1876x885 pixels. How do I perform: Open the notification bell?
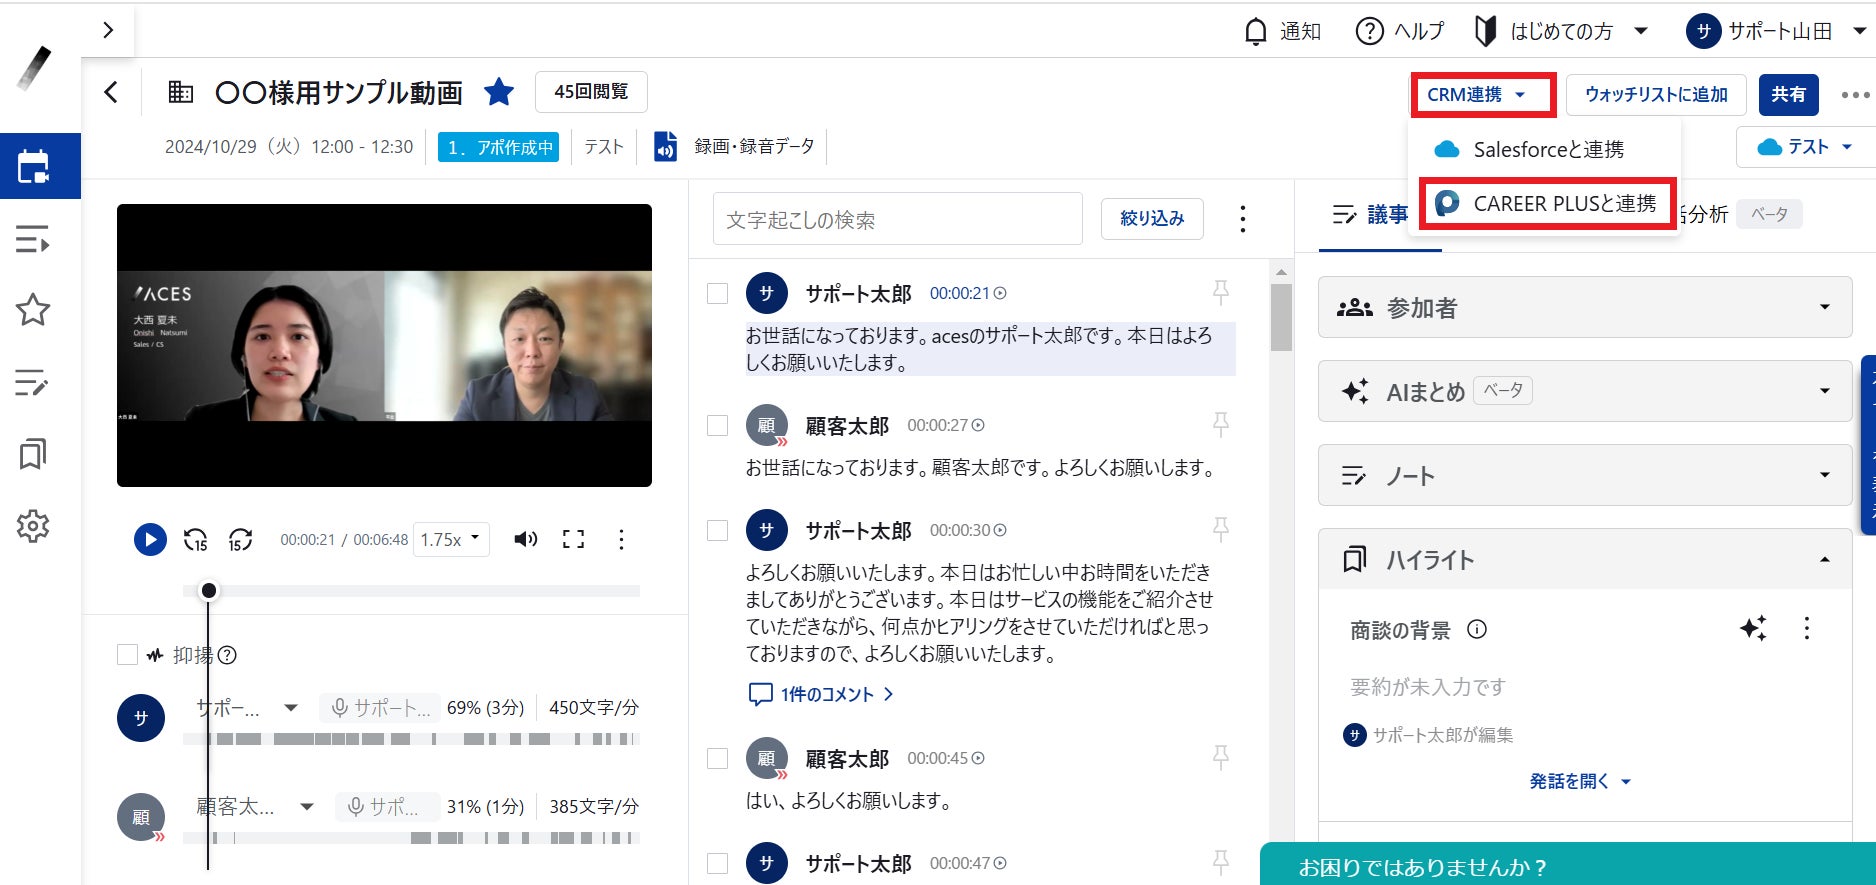[1255, 32]
